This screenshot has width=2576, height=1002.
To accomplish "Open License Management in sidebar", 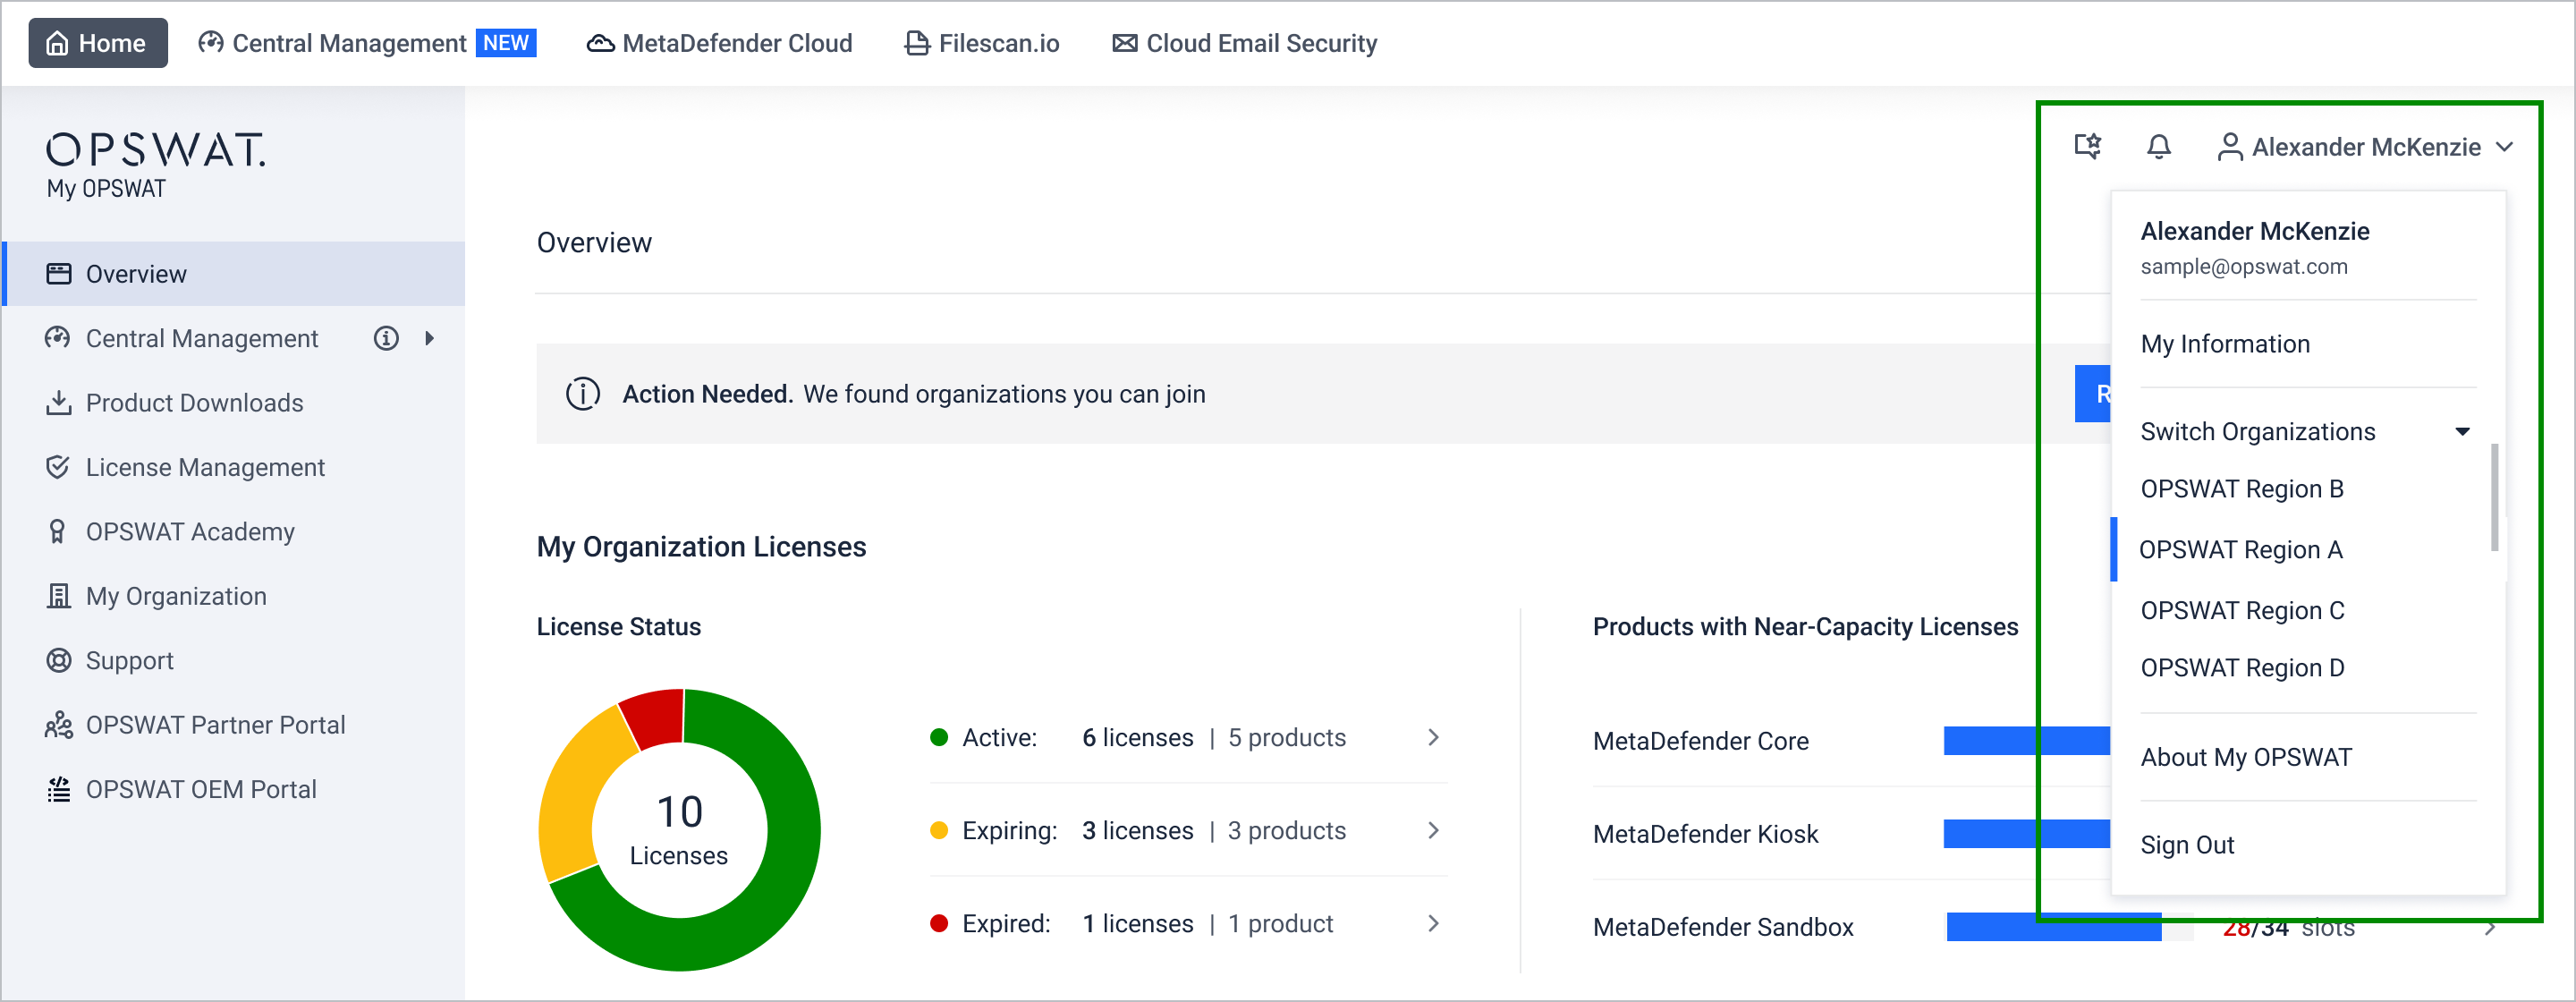I will [x=234, y=467].
